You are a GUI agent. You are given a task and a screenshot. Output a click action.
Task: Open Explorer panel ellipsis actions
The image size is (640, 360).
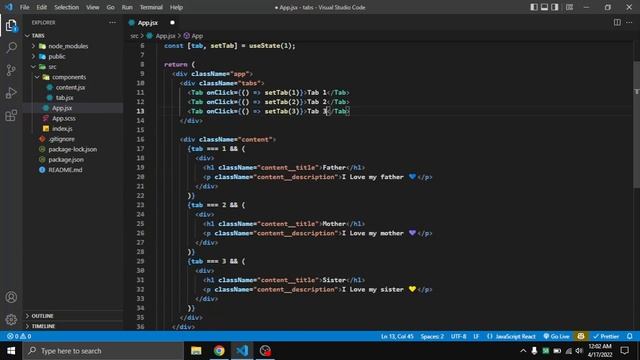coord(112,22)
